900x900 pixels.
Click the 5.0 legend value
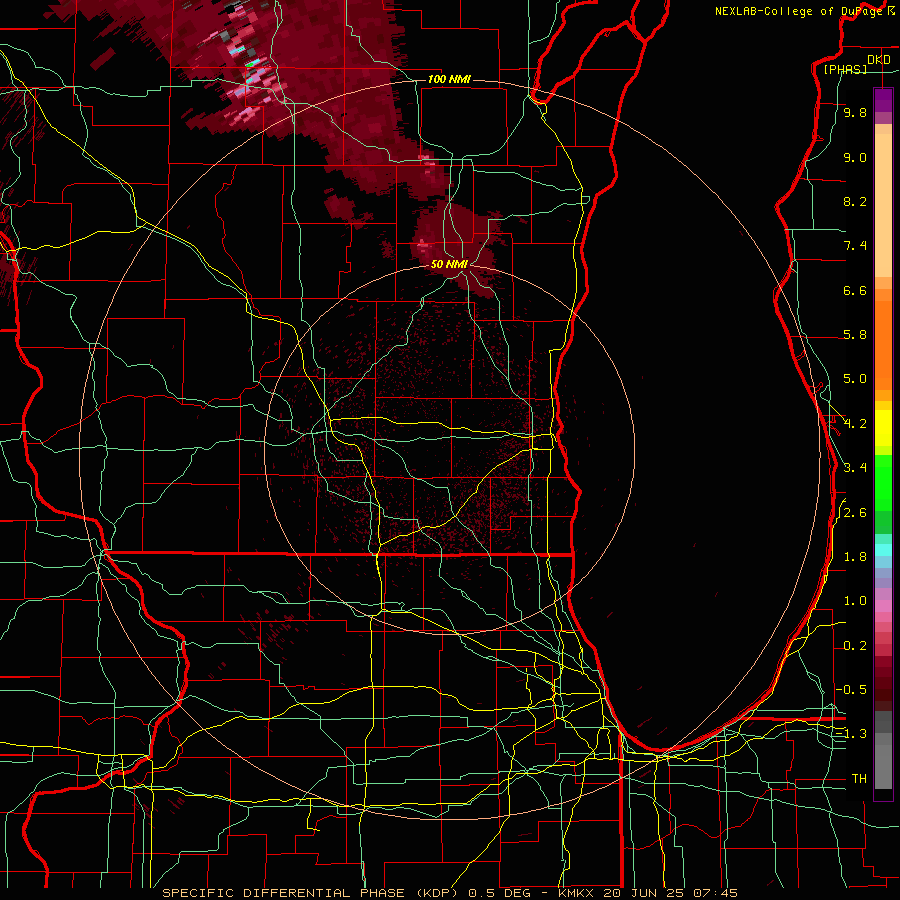(855, 379)
